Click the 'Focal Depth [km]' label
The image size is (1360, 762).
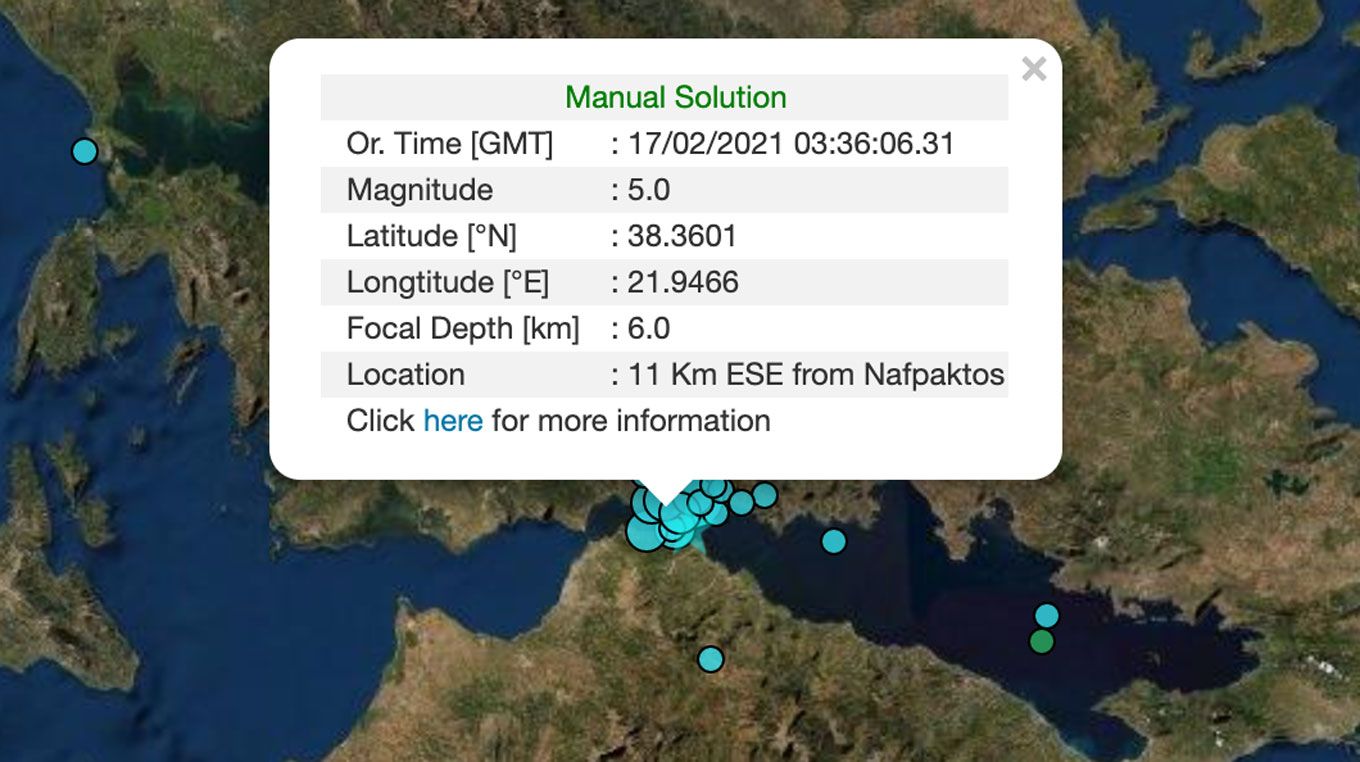click(x=462, y=328)
